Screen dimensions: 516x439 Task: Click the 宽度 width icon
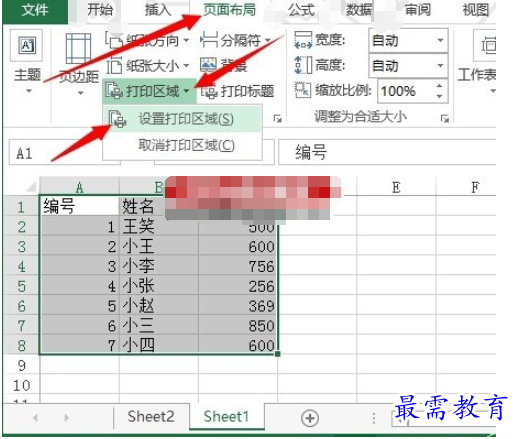coord(303,40)
